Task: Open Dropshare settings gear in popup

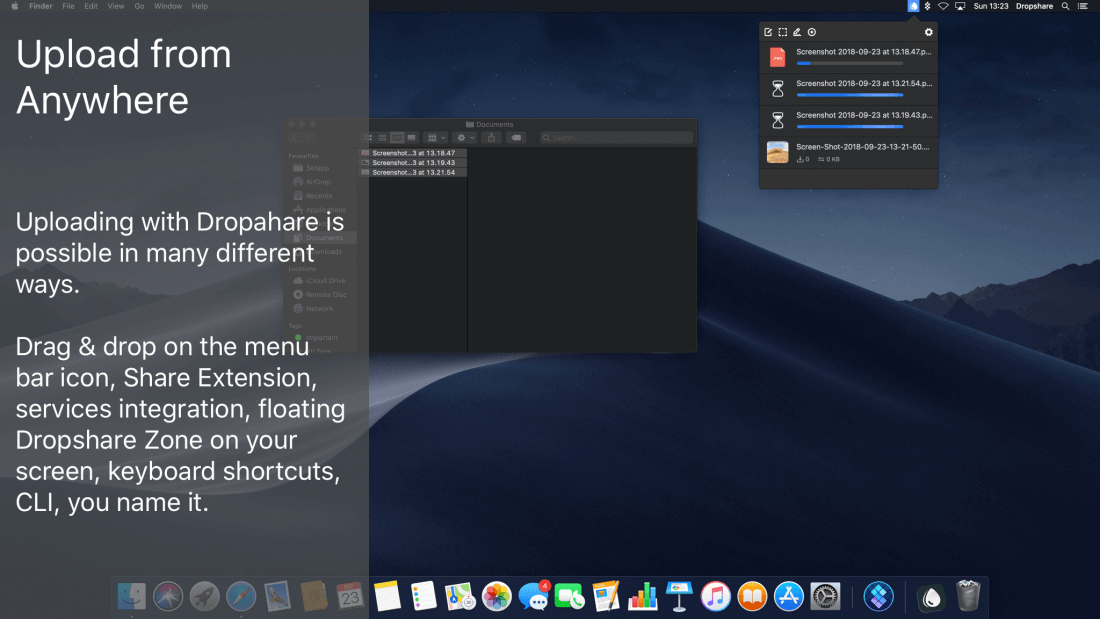Action: [929, 32]
